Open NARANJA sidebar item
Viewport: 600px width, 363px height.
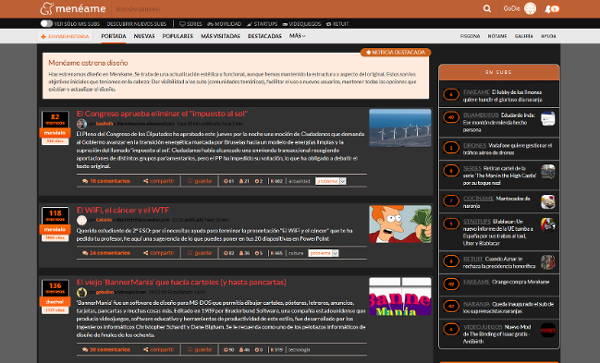point(508,308)
